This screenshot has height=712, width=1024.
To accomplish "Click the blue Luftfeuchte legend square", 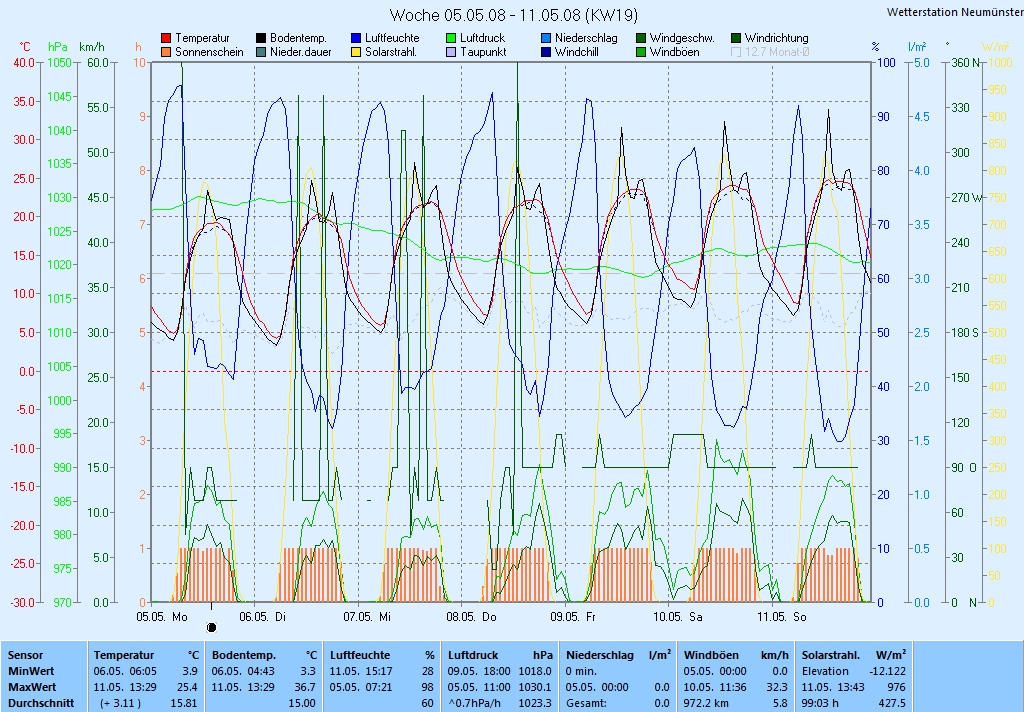I will tap(356, 38).
